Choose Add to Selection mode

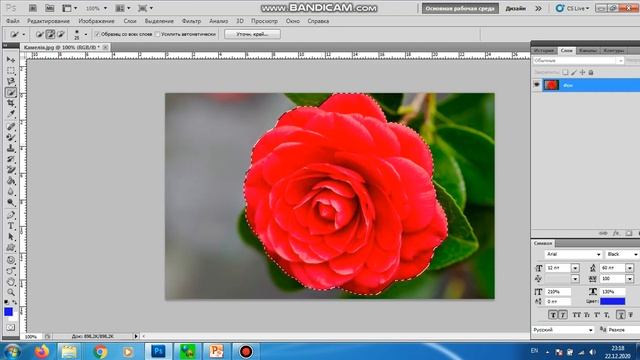[x=50, y=34]
